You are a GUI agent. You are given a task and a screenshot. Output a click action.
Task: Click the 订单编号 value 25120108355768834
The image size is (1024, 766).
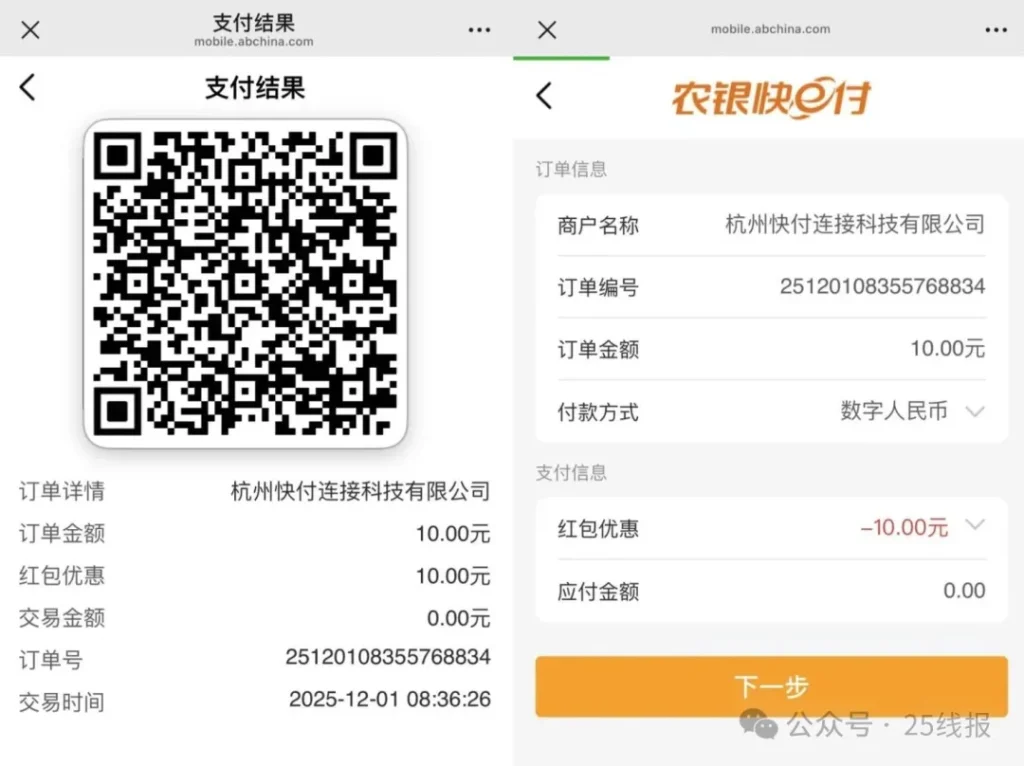[882, 286]
